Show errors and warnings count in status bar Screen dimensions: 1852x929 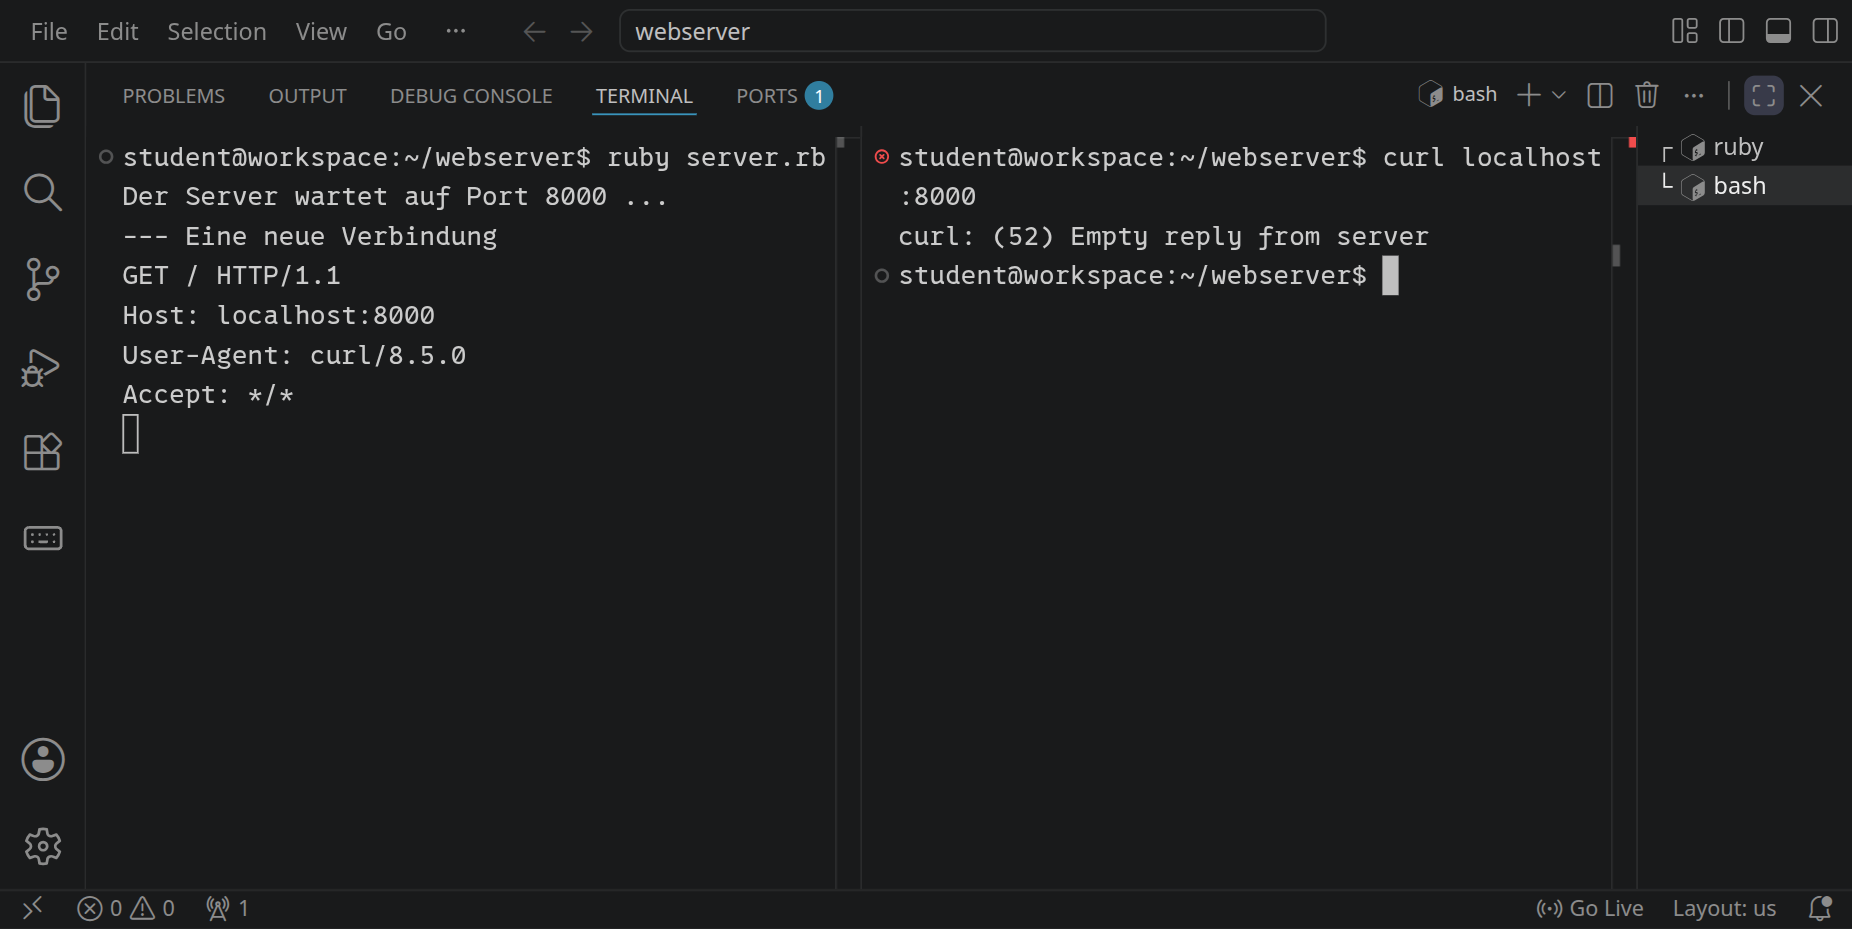click(x=126, y=908)
